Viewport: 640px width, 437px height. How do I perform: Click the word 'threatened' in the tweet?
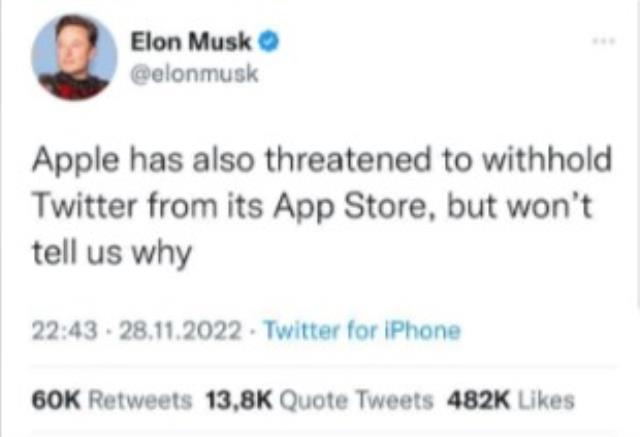click(347, 160)
